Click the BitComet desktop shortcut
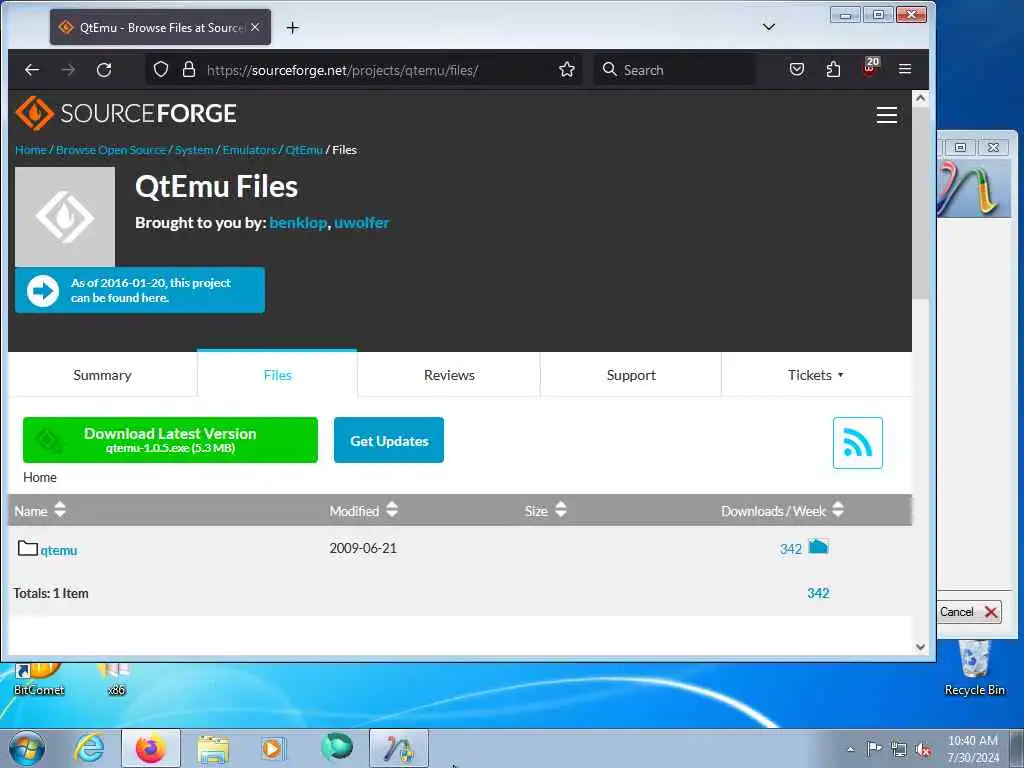This screenshot has height=768, width=1024. point(39,679)
